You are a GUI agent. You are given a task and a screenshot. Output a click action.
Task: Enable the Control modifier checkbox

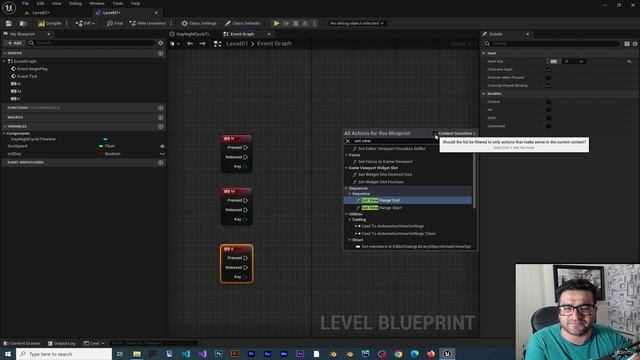click(x=548, y=102)
